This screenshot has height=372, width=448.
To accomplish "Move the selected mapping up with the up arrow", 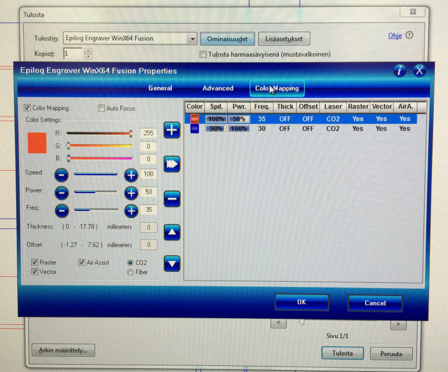I will click(x=172, y=232).
